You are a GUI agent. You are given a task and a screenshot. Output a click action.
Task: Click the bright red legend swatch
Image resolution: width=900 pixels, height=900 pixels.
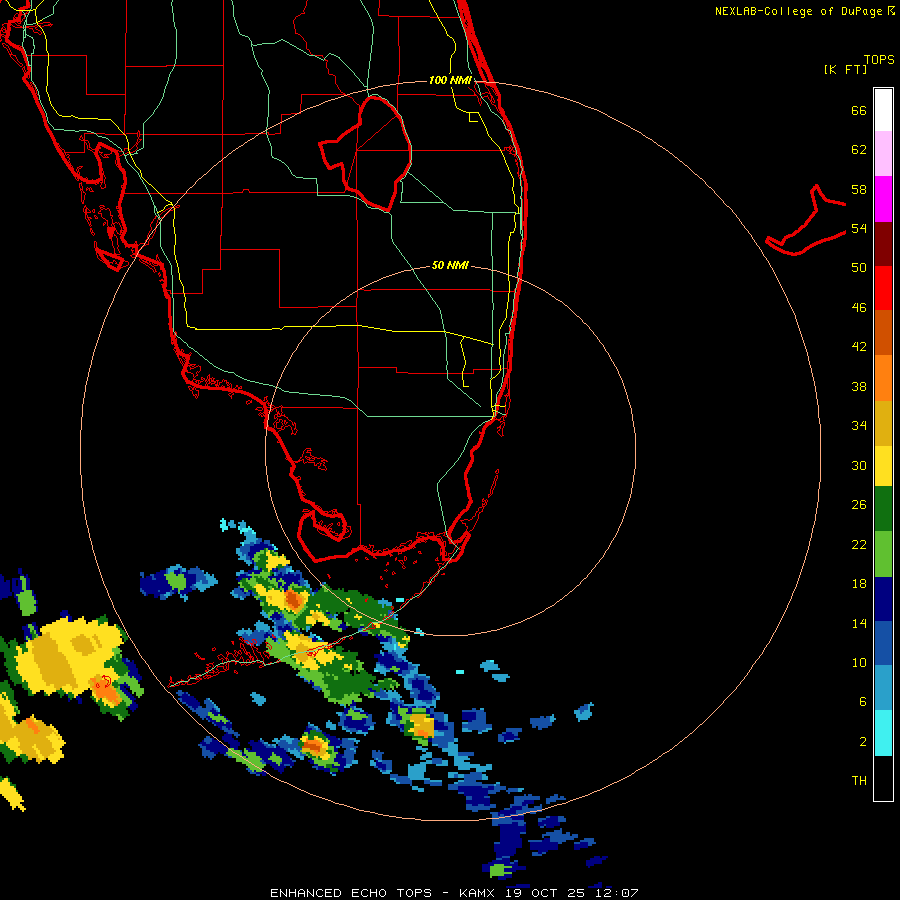883,288
